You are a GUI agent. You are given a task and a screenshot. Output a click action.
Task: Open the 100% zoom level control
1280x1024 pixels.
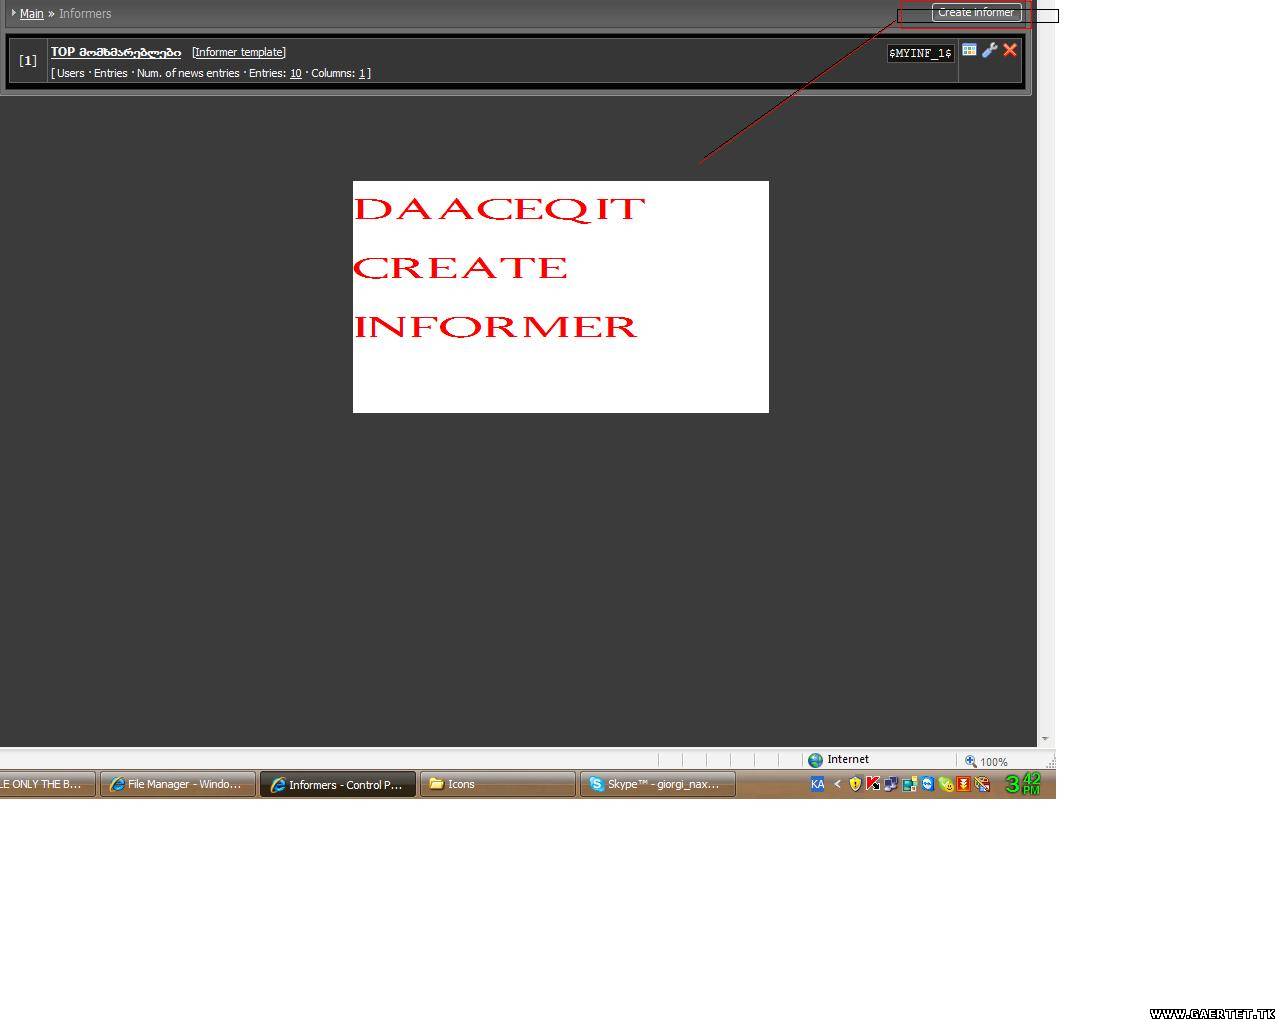tap(986, 761)
